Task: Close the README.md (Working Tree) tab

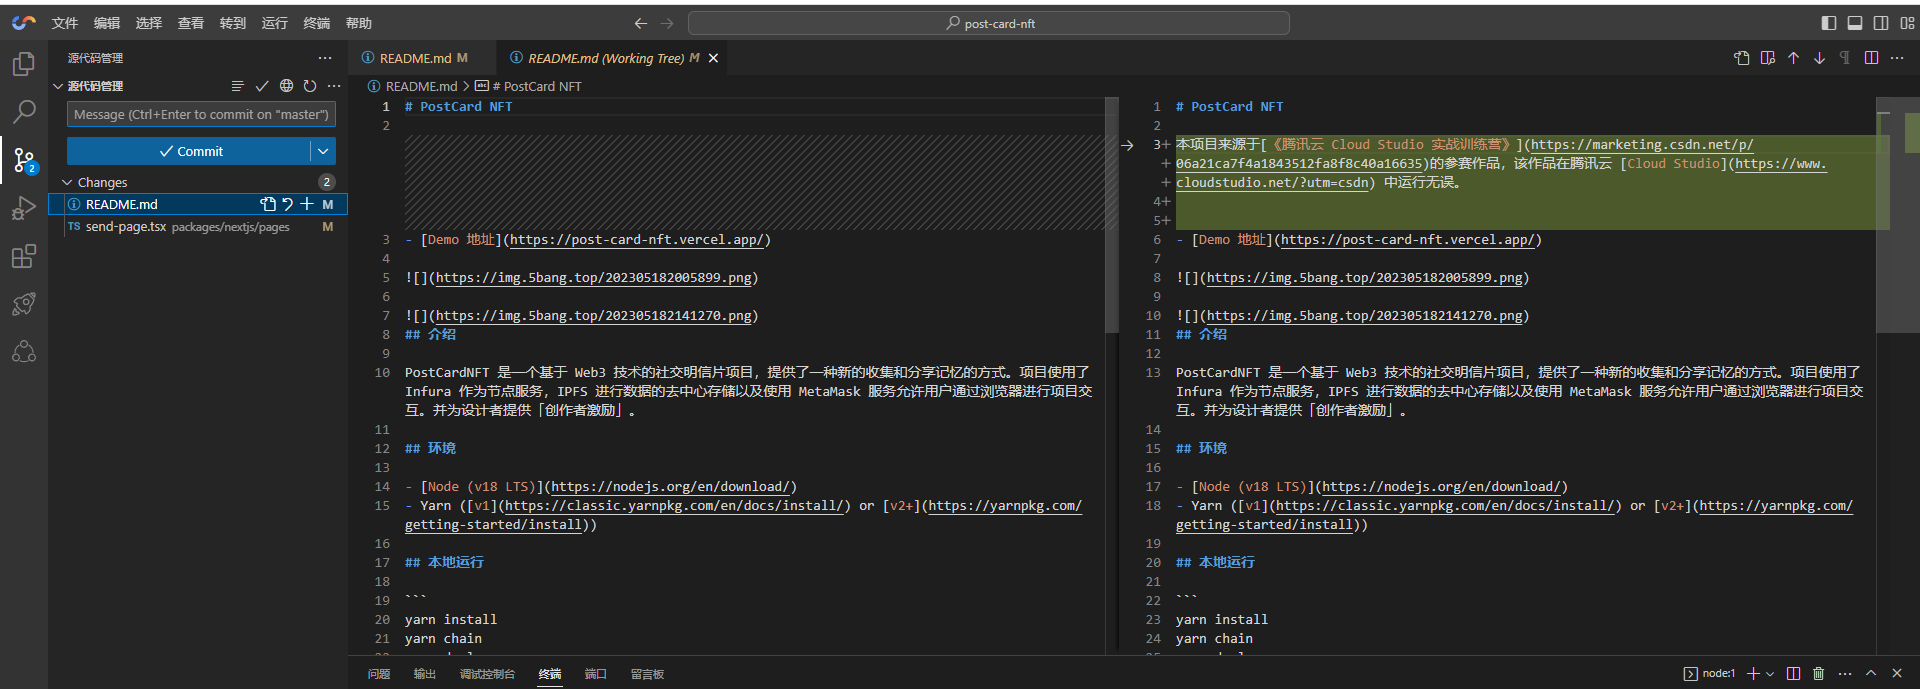Action: click(x=713, y=58)
